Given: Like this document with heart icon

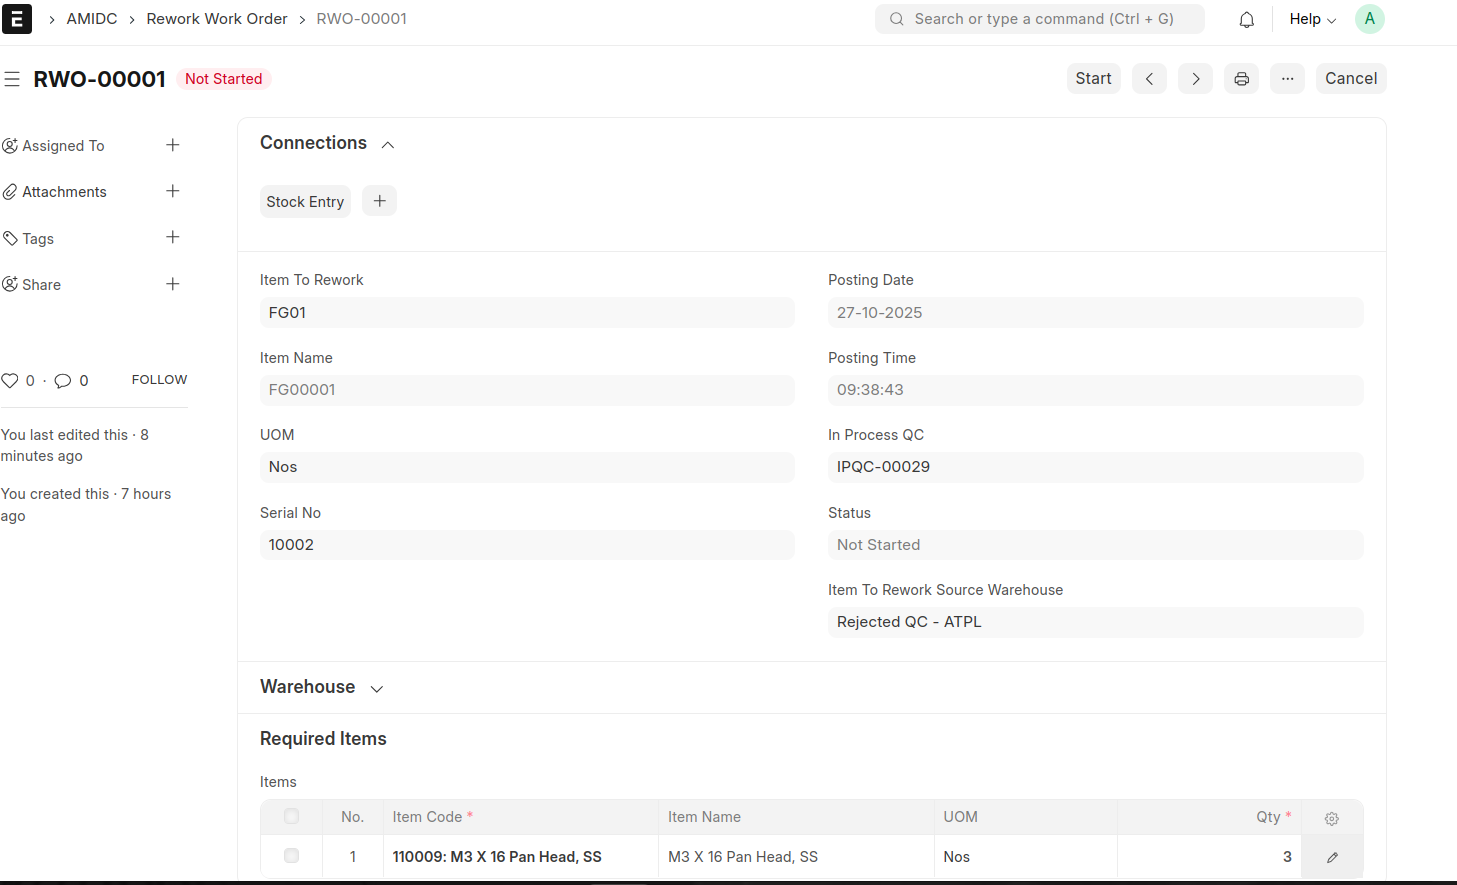Looking at the screenshot, I should point(10,381).
